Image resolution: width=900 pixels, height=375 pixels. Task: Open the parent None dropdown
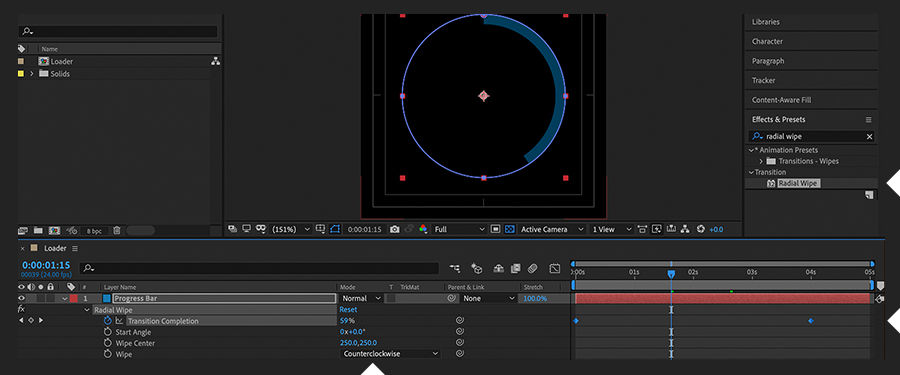[x=490, y=299]
